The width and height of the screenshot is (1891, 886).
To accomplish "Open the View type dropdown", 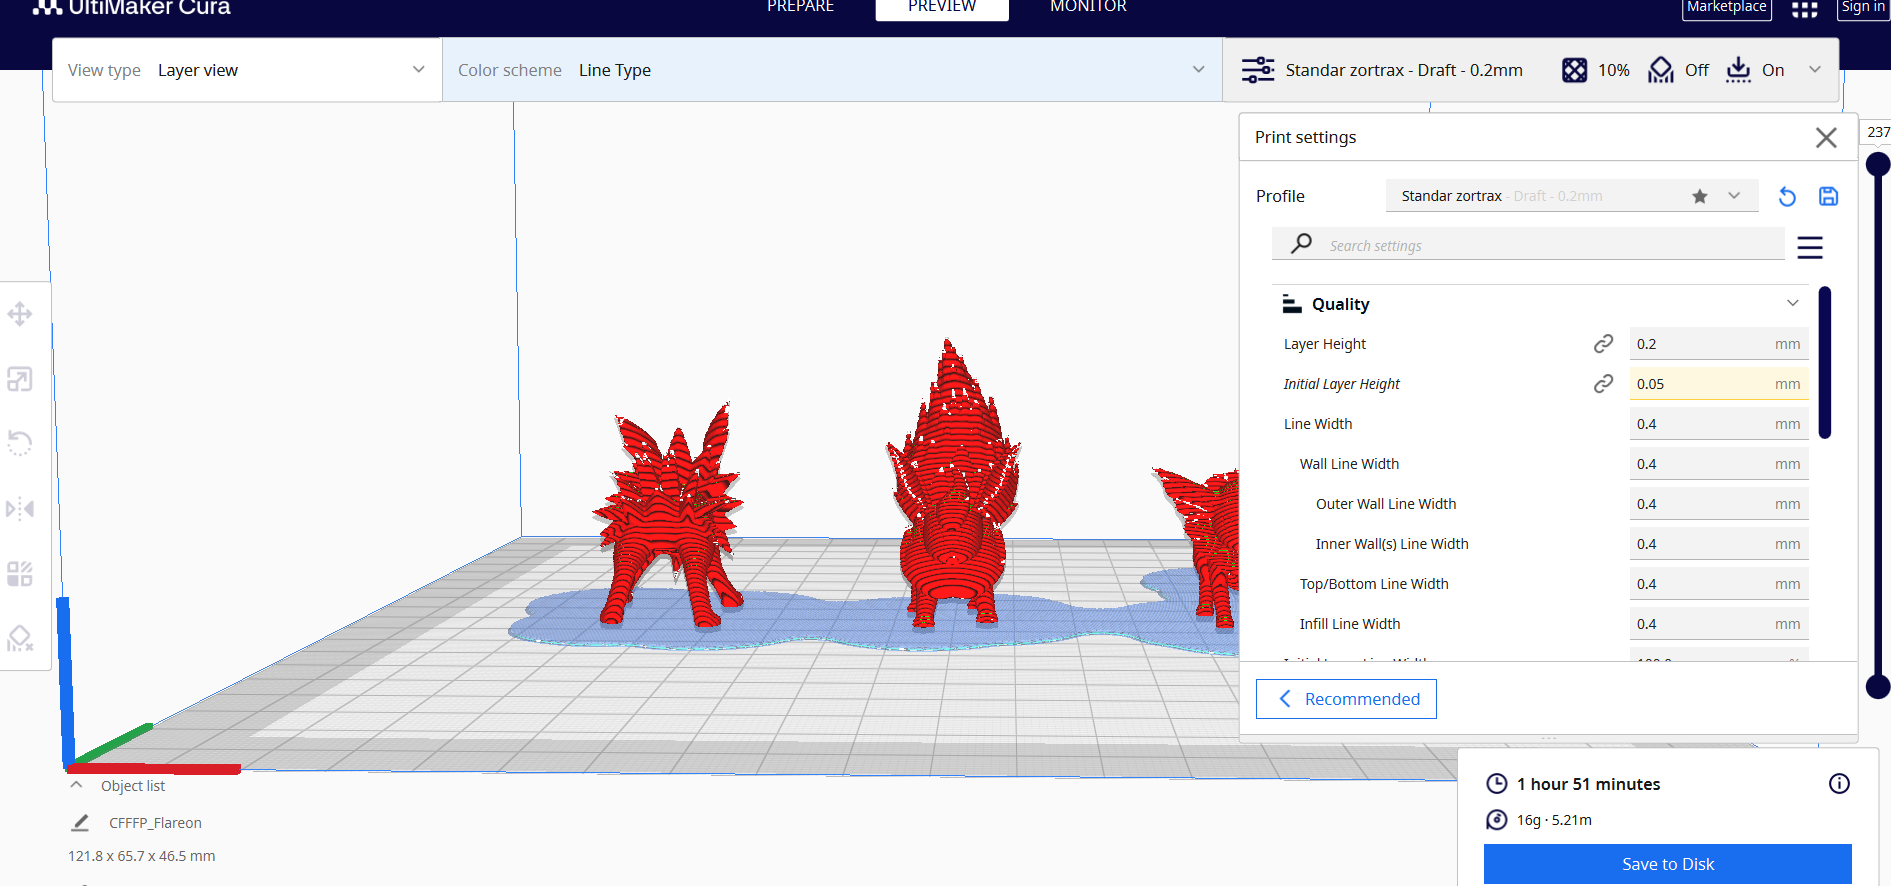I will 247,70.
